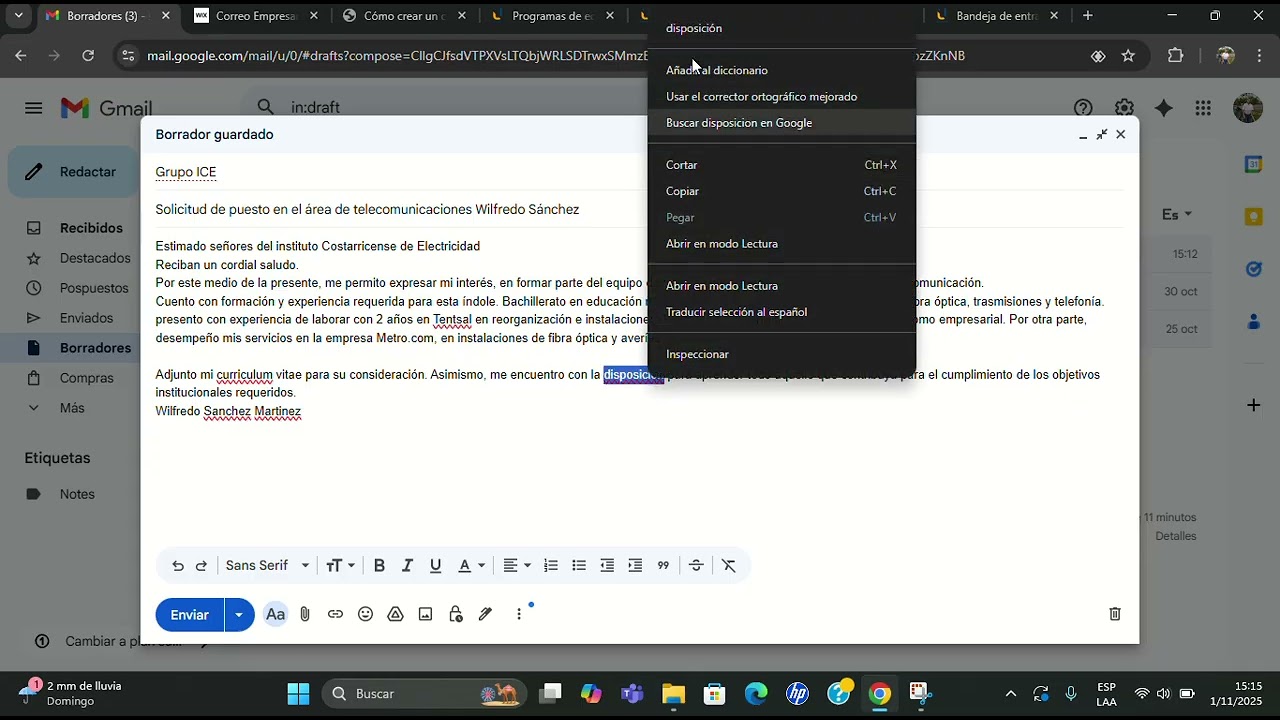Insert signature with the pen icon
The image size is (1280, 720).
point(485,614)
